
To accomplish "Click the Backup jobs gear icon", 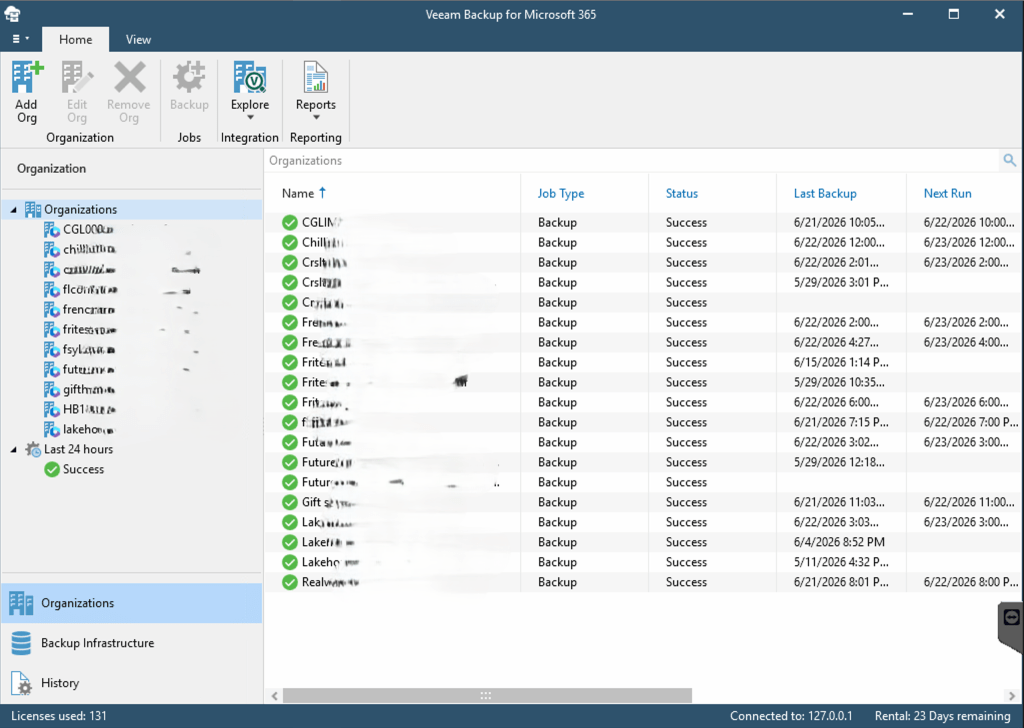I will point(189,78).
